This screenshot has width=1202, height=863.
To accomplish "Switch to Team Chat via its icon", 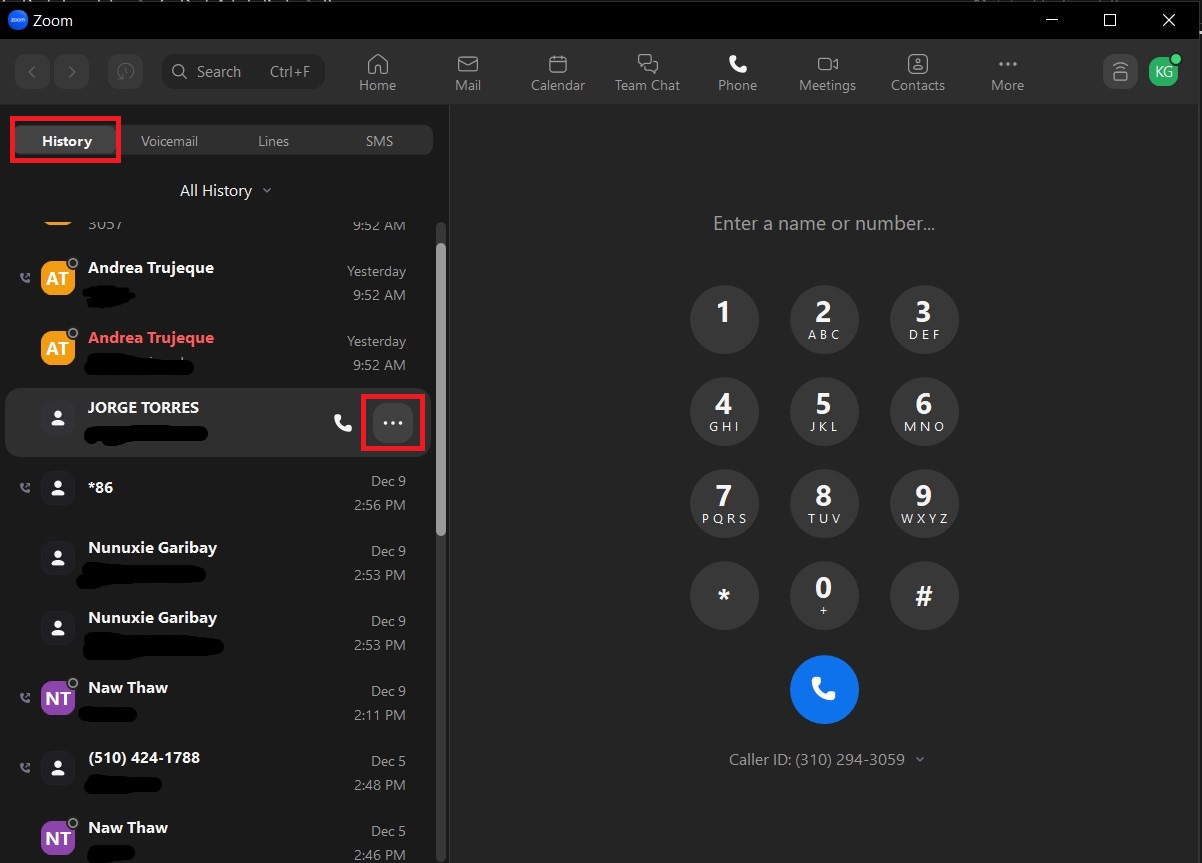I will tap(647, 62).
